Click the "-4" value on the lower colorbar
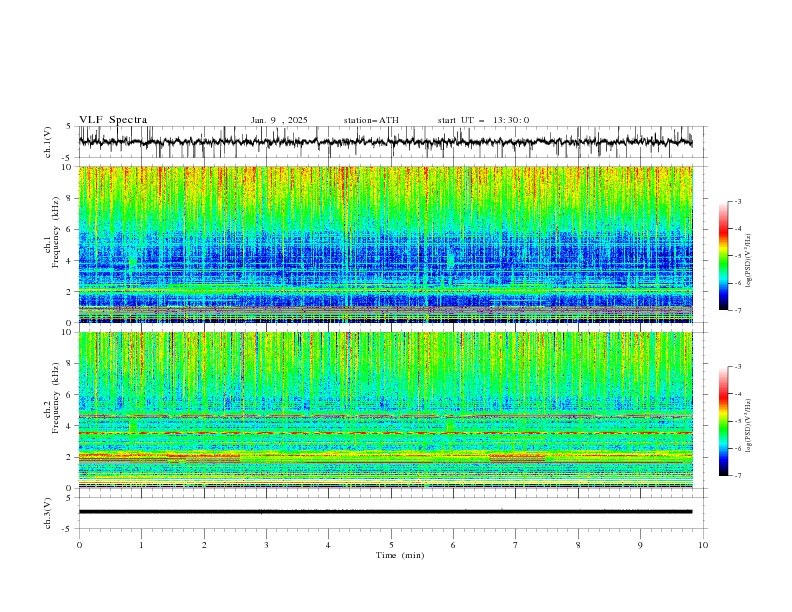 [x=737, y=394]
